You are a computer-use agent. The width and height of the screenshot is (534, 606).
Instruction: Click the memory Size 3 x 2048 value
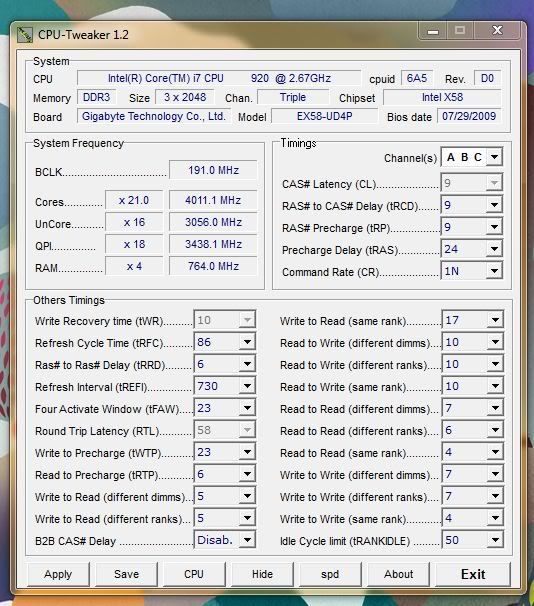[x=185, y=97]
